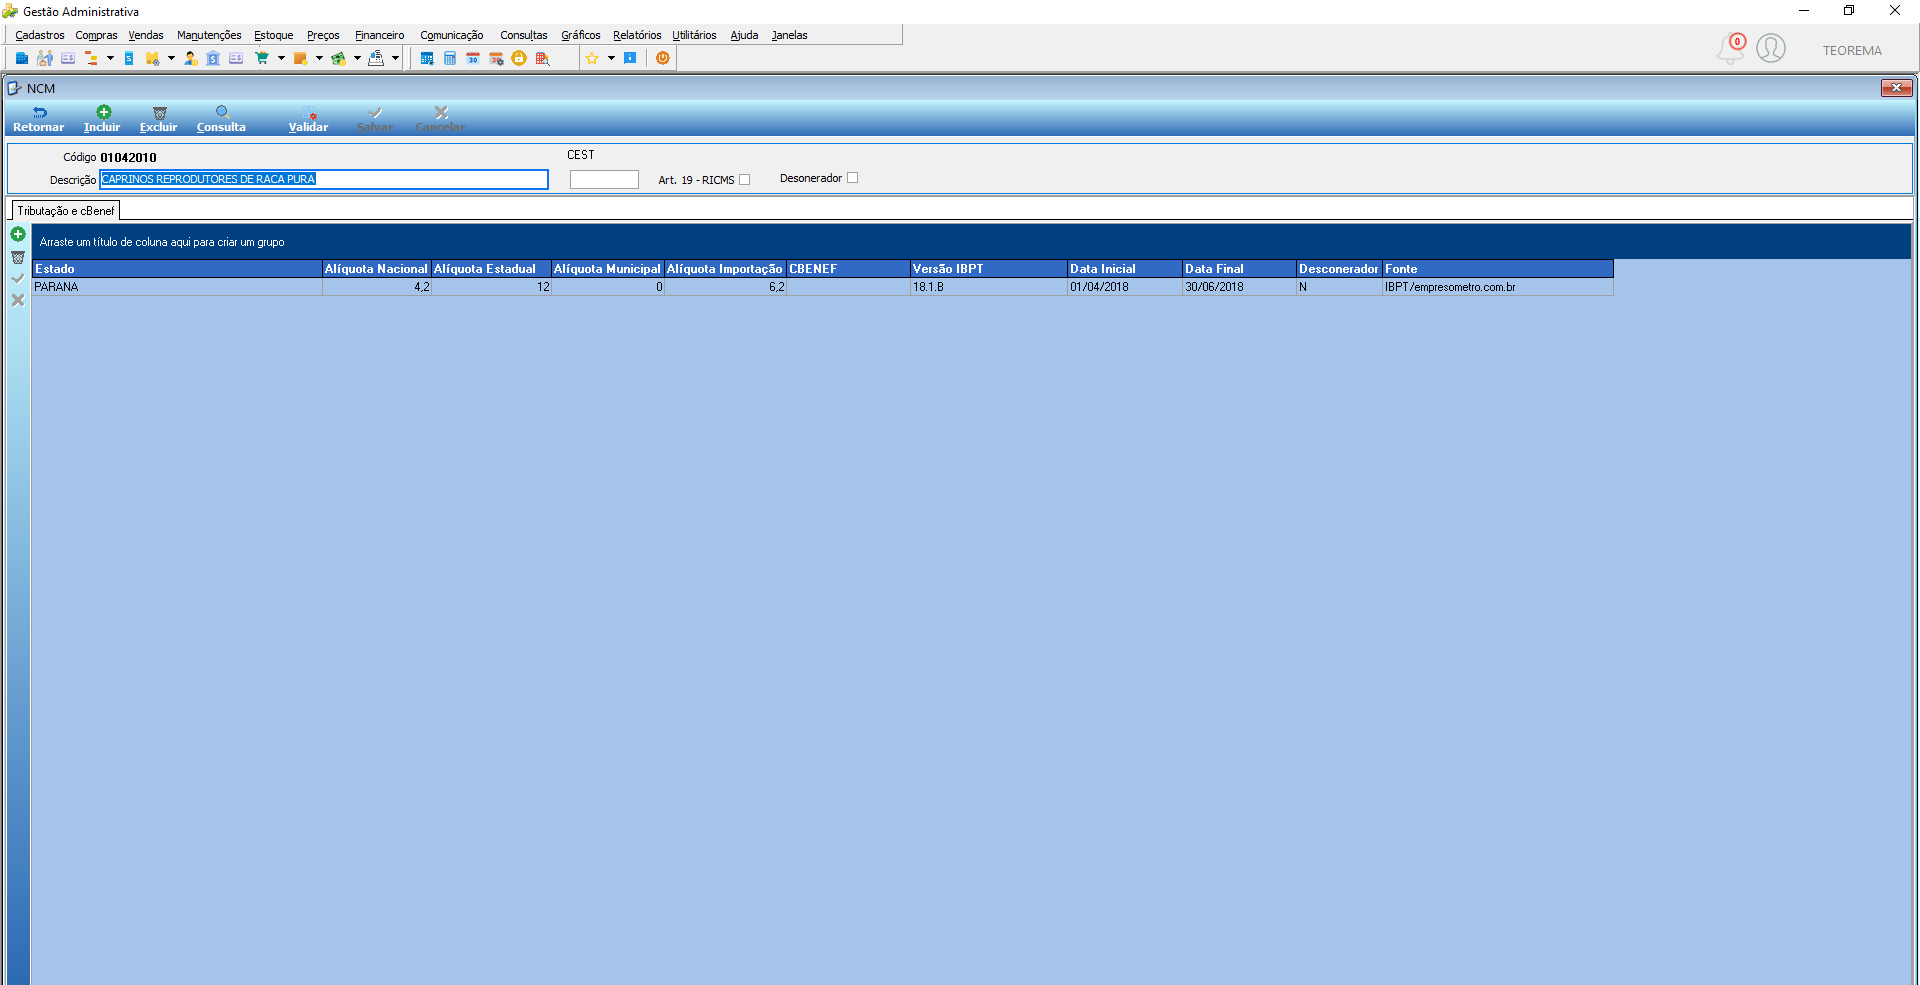Sort by Versão IBPT column header
Screen dimensions: 1920x985
pos(988,269)
